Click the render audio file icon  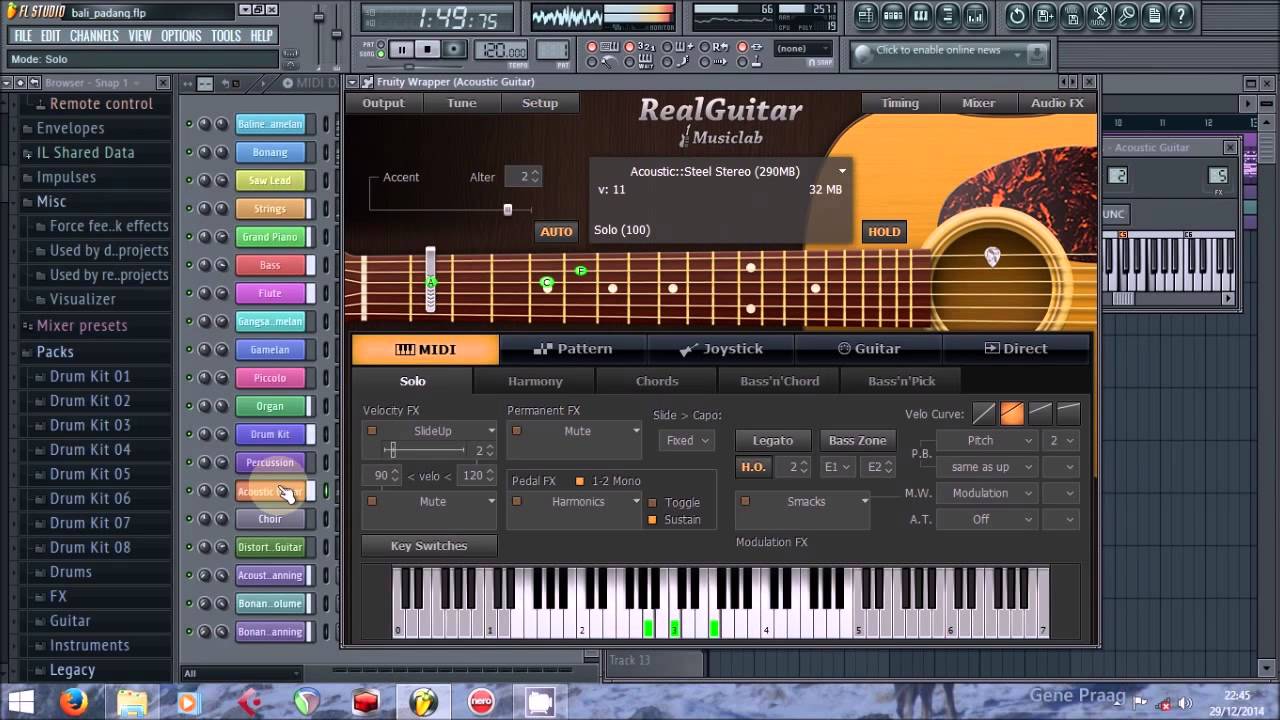(x=1072, y=15)
